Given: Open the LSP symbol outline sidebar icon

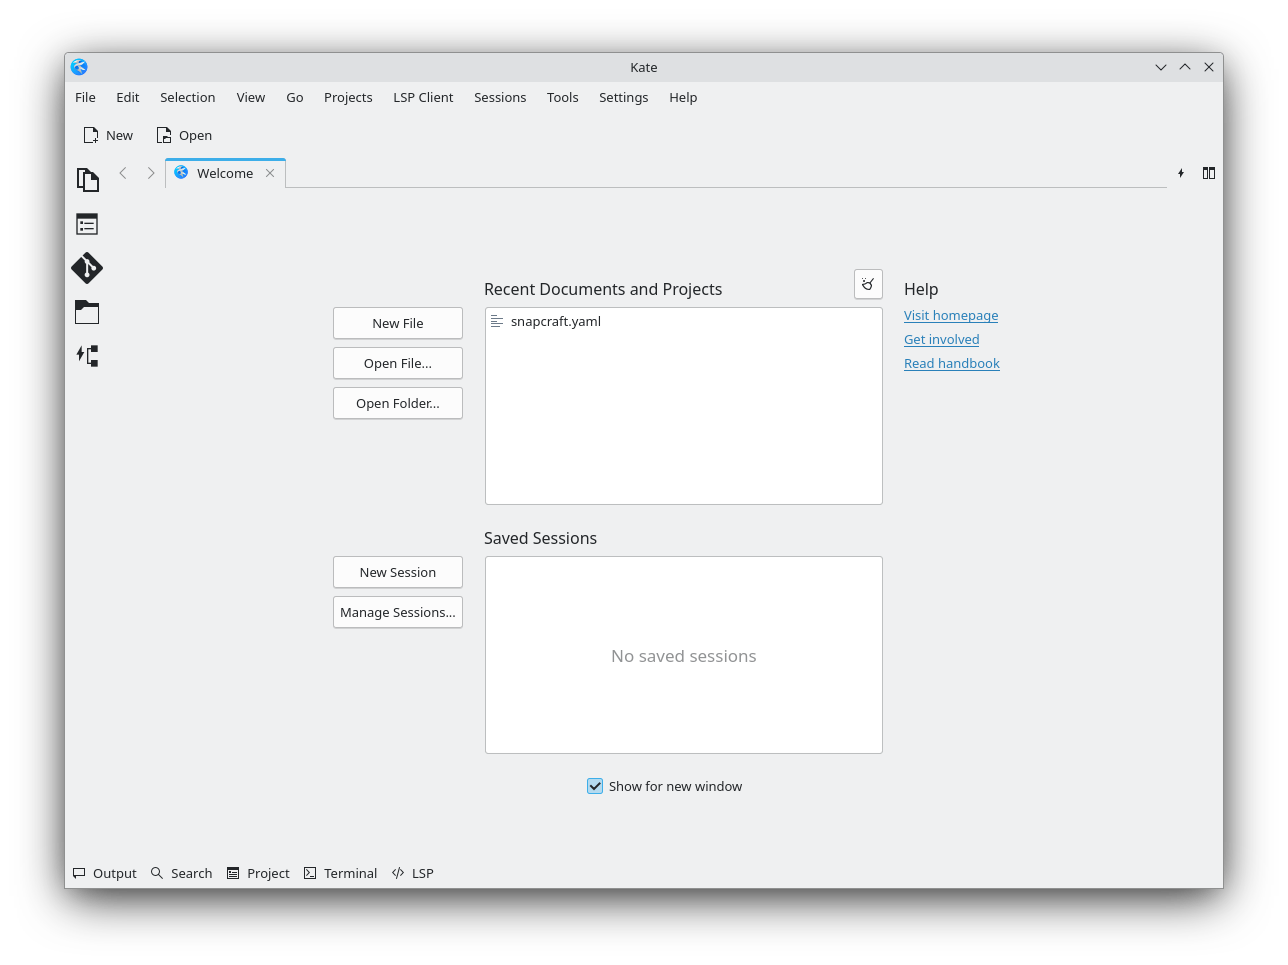Looking at the screenshot, I should point(87,356).
